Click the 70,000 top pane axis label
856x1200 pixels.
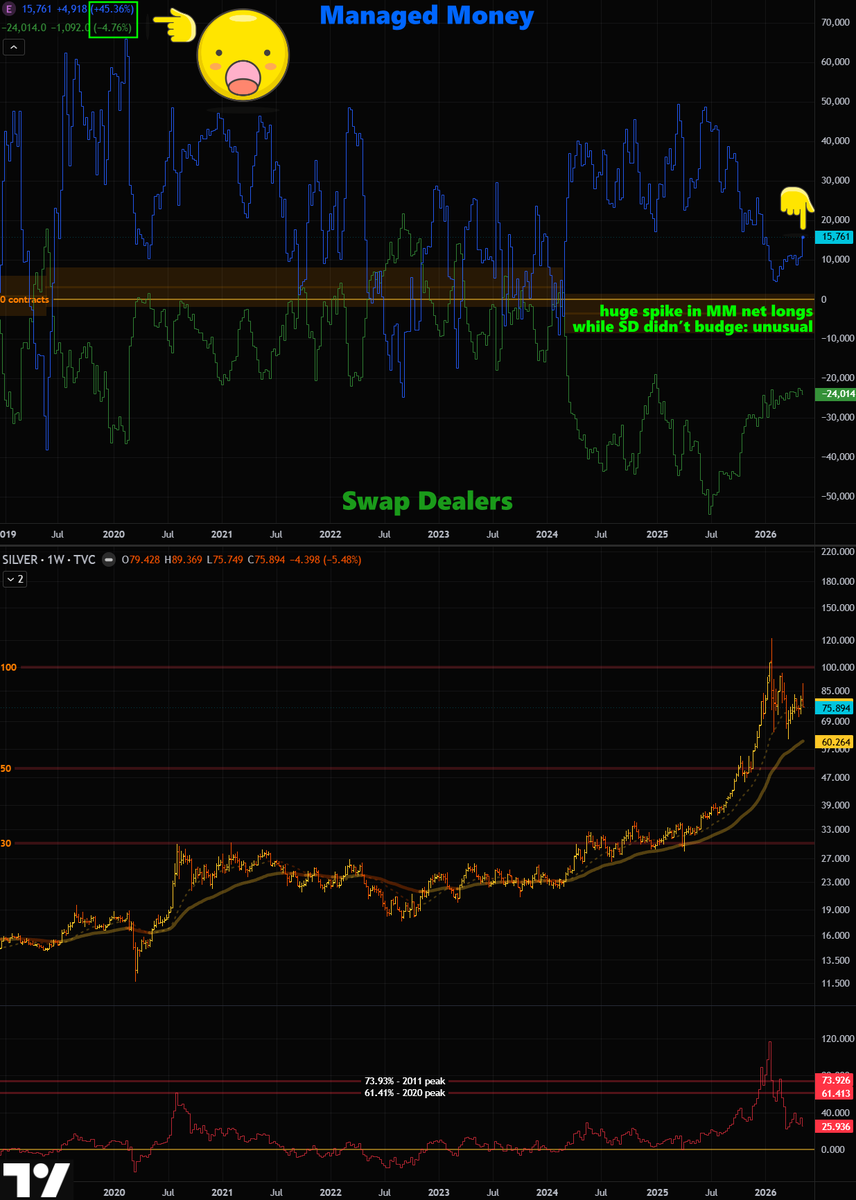(x=833, y=22)
